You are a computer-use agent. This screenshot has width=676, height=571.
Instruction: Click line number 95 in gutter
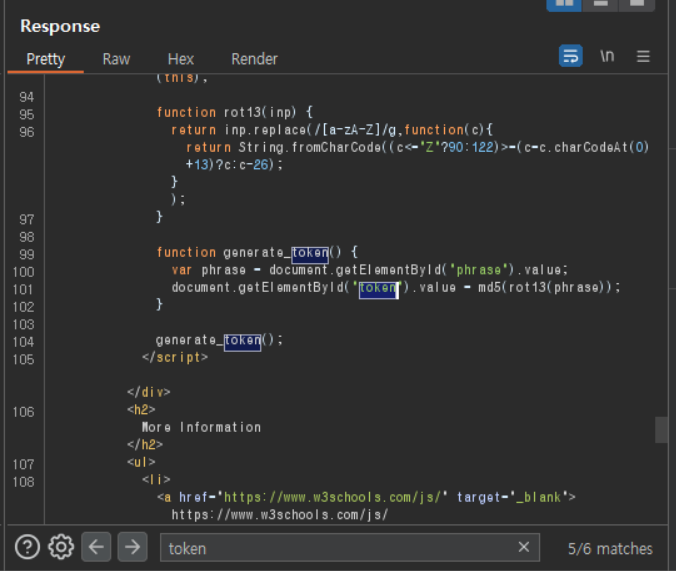pyautogui.click(x=26, y=115)
